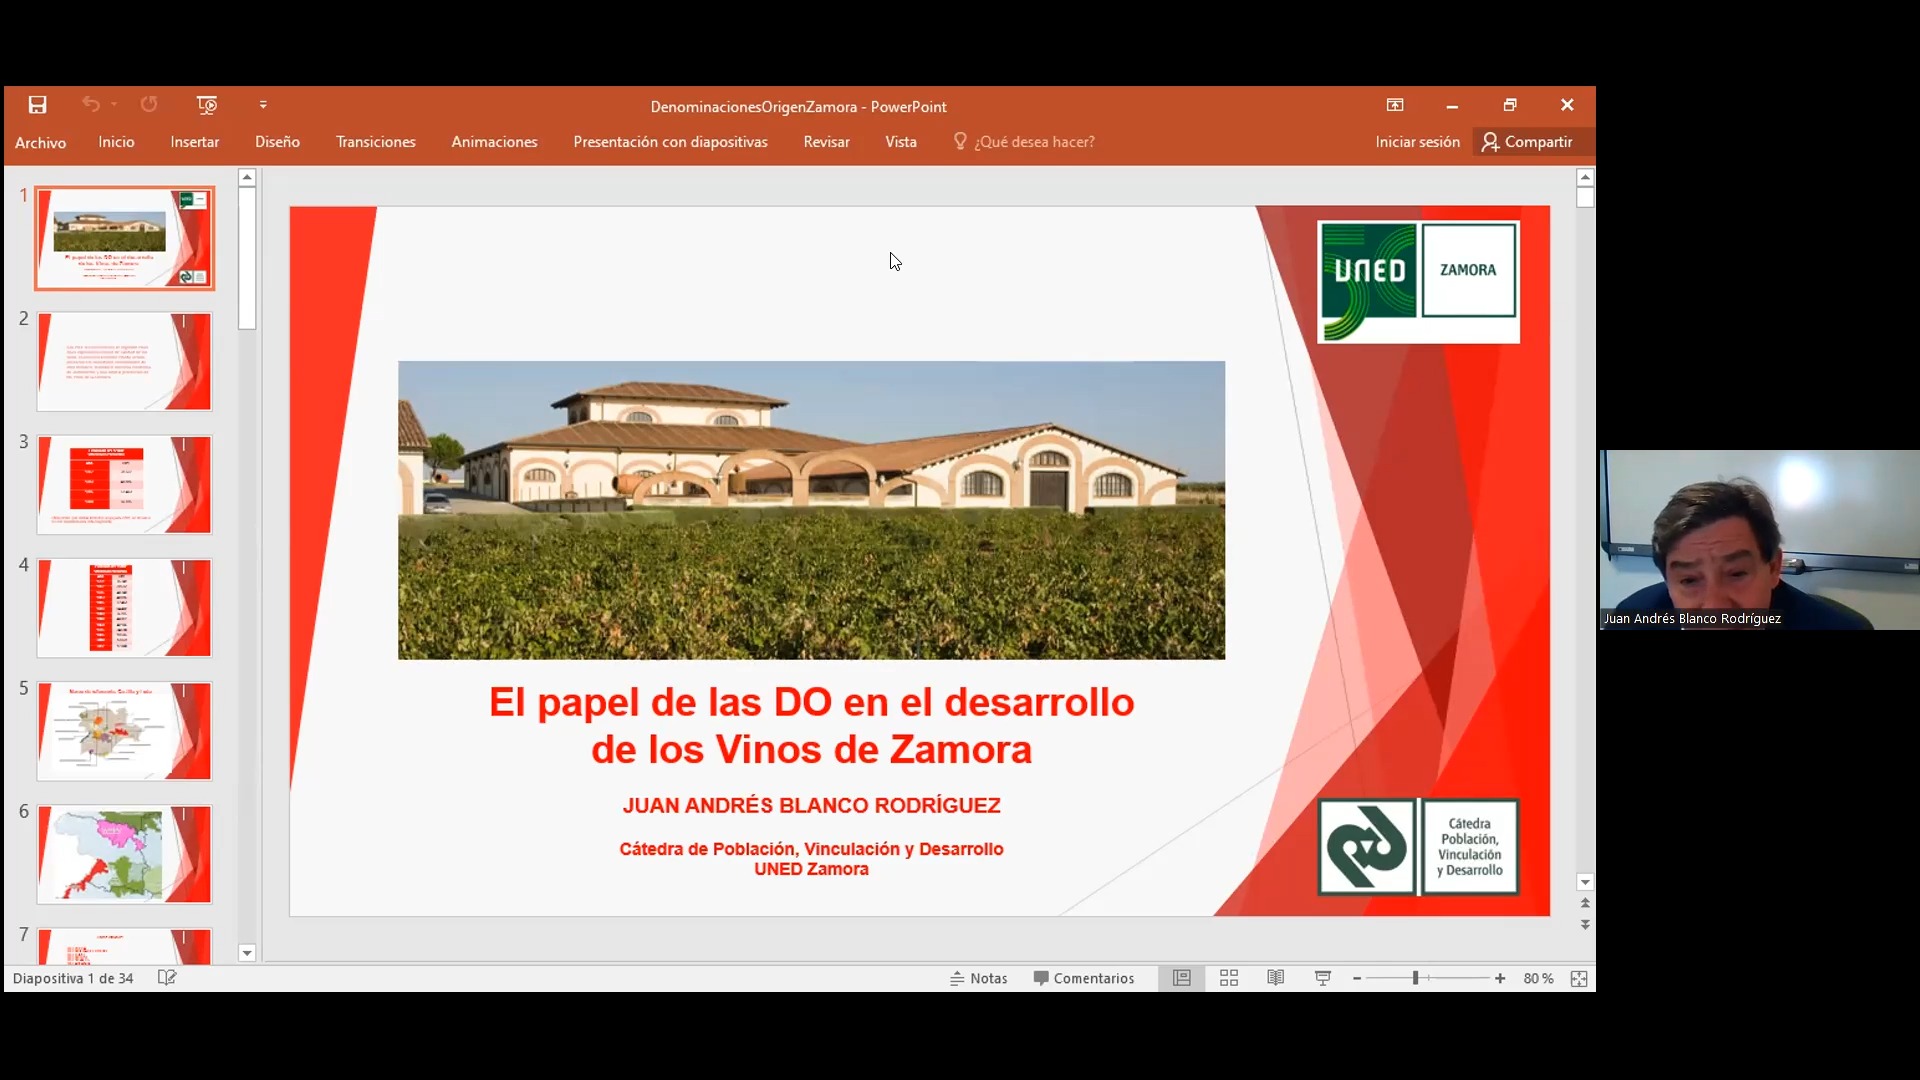Open Ribbon Display Options menu
1920x1080 pixels.
[1395, 105]
